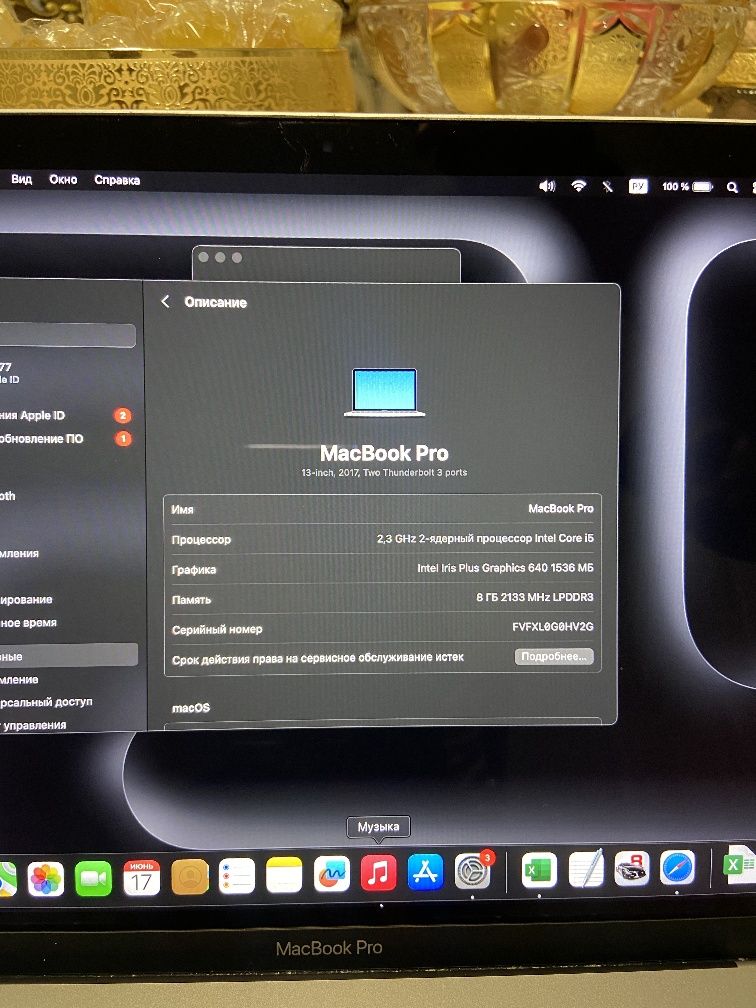
Task: Open Spotlight search magnifier
Action: (x=732, y=187)
